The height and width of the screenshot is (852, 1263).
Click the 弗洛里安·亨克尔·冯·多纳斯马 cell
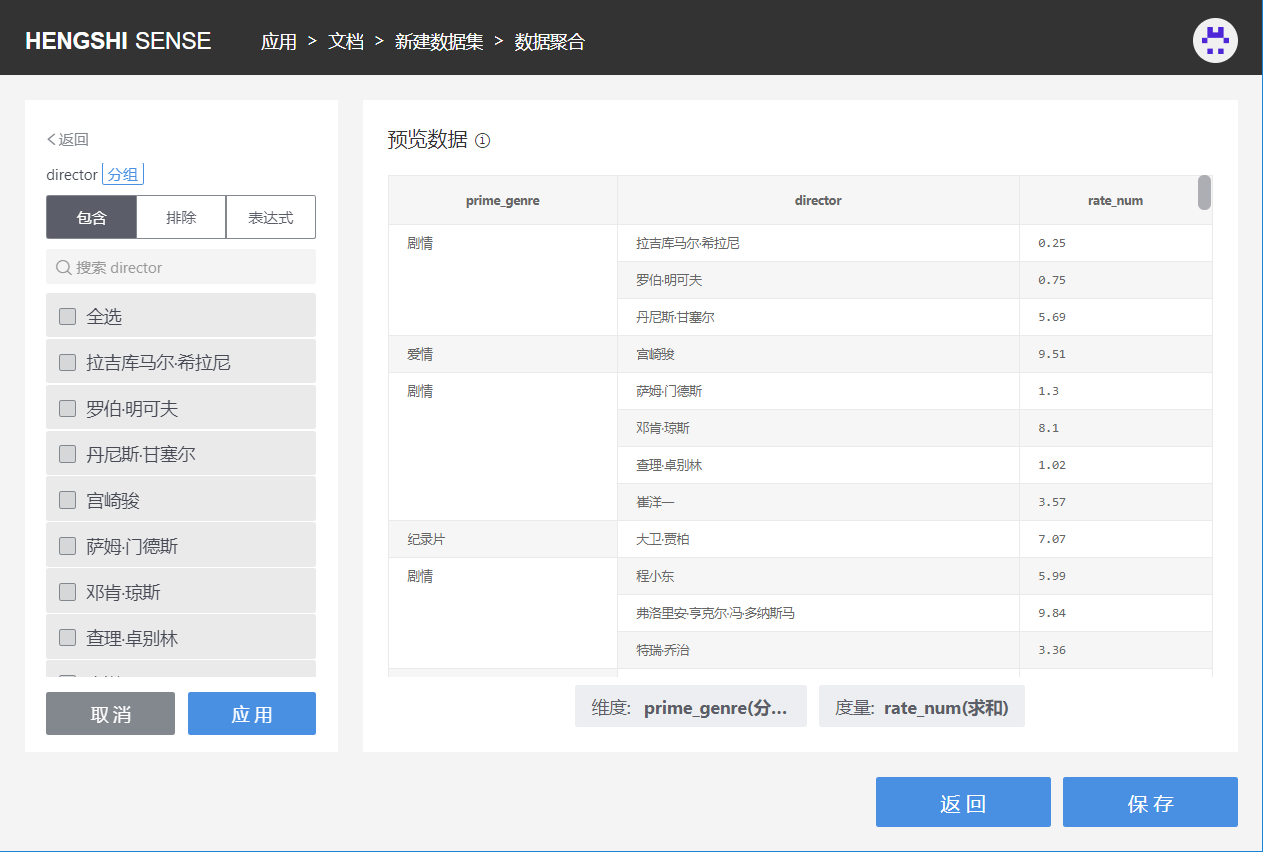point(818,613)
